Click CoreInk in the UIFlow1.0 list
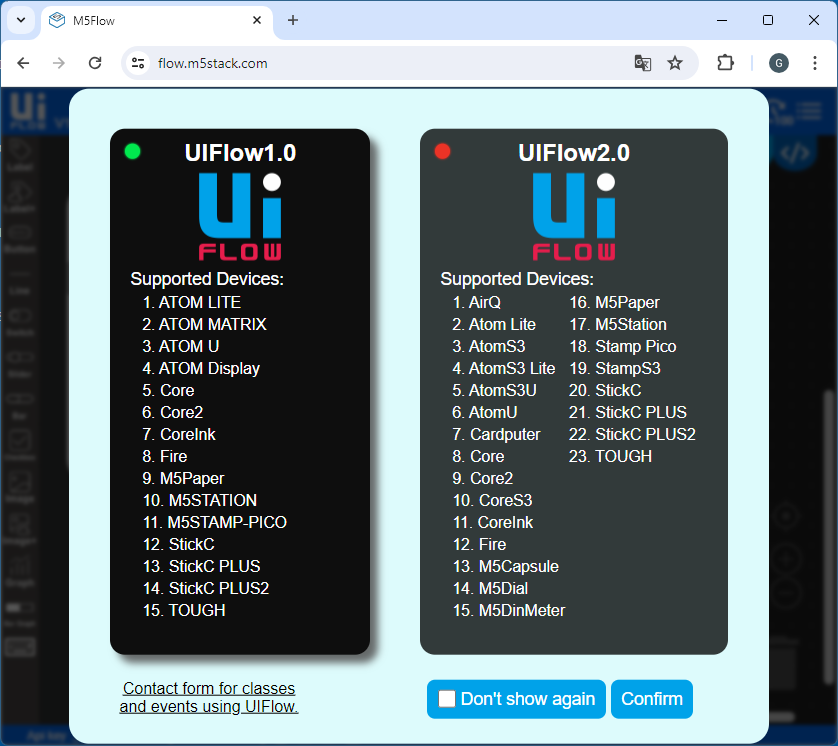Viewport: 838px width, 746px height. (x=188, y=434)
